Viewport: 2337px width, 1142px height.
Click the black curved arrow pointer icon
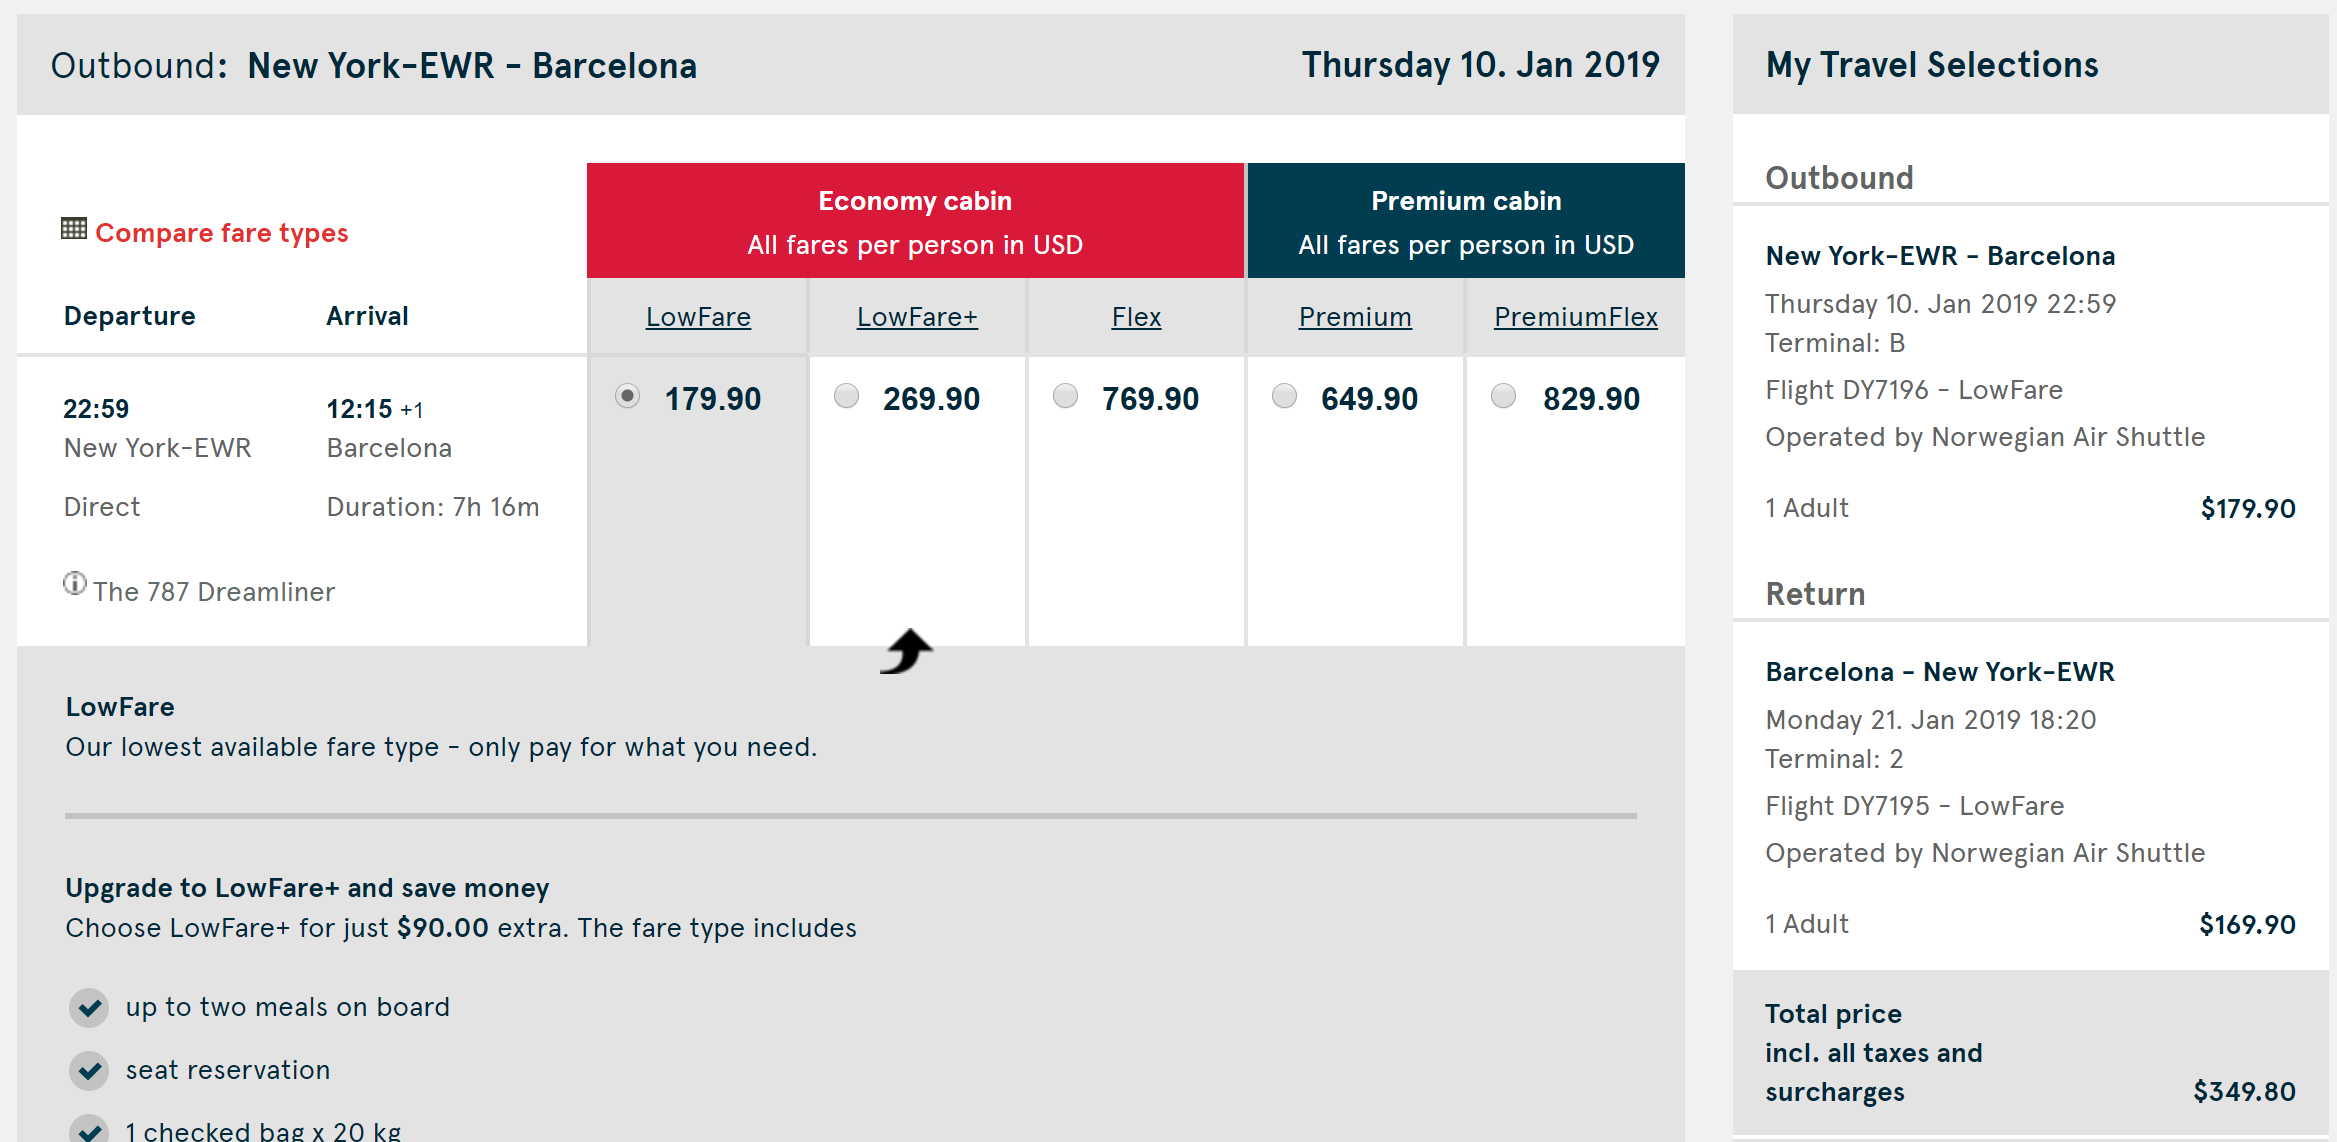click(x=907, y=652)
